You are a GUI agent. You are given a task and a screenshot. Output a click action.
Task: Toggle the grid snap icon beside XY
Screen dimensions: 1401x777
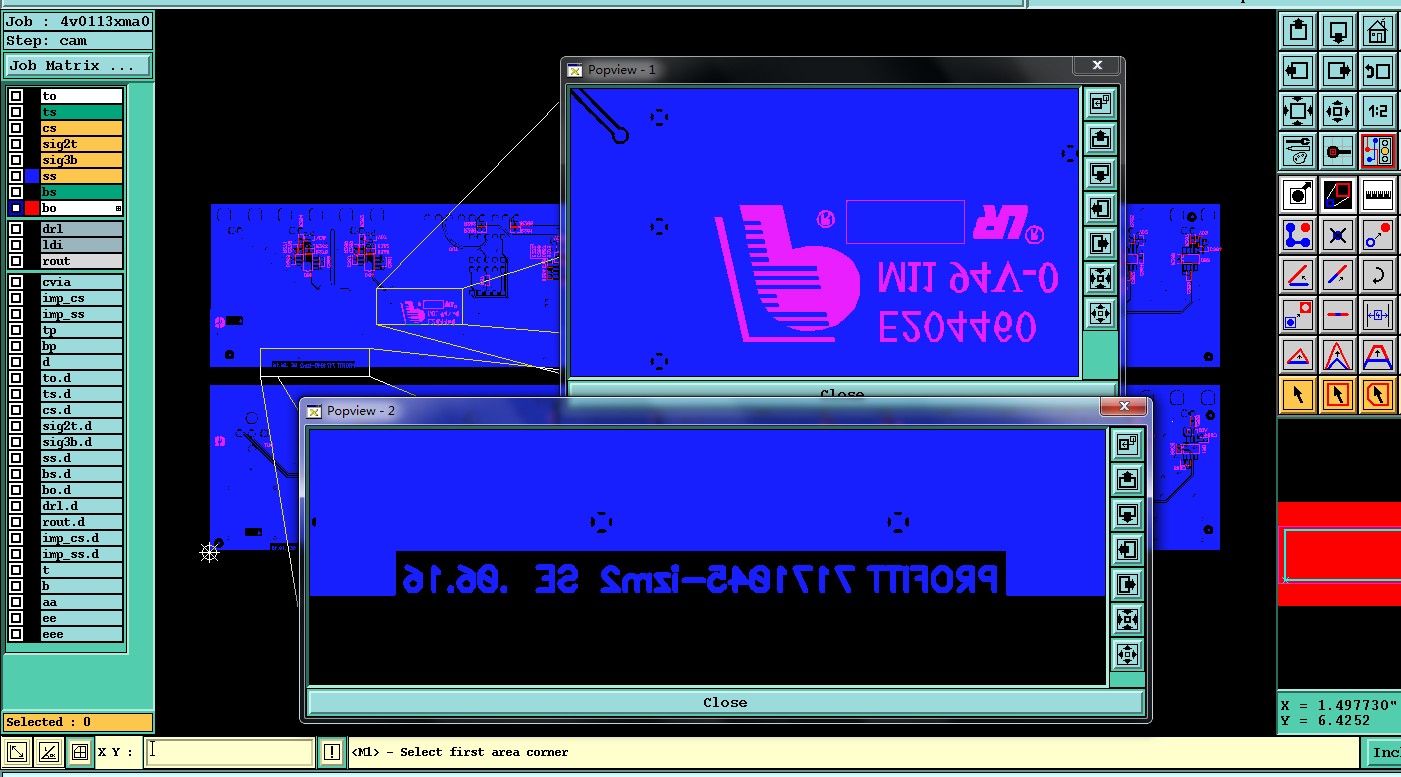pyautogui.click(x=80, y=752)
